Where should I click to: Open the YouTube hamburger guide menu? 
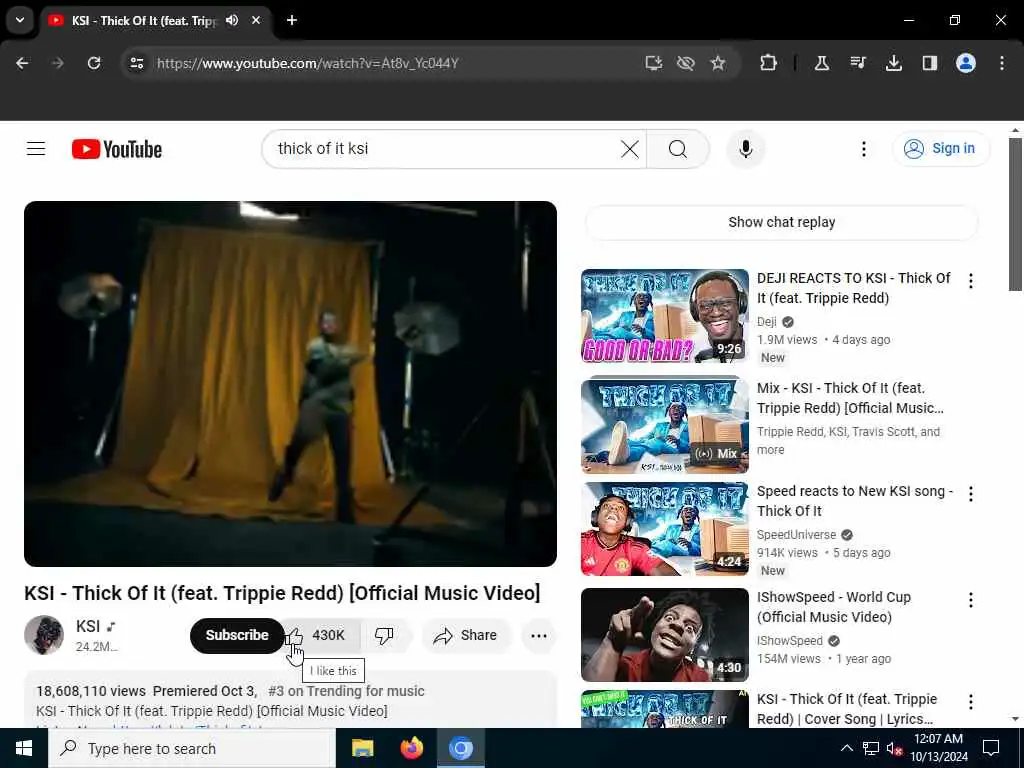pyautogui.click(x=36, y=149)
